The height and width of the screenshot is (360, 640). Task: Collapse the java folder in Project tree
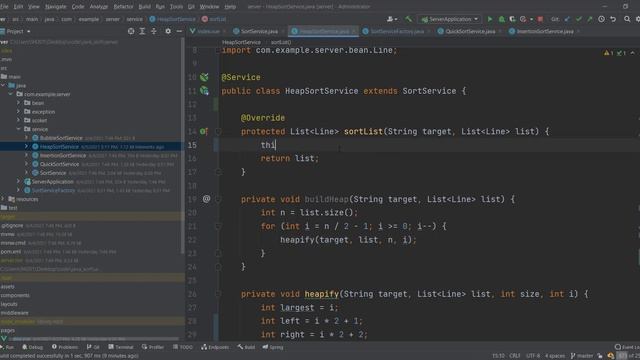pyautogui.click(x=4, y=85)
